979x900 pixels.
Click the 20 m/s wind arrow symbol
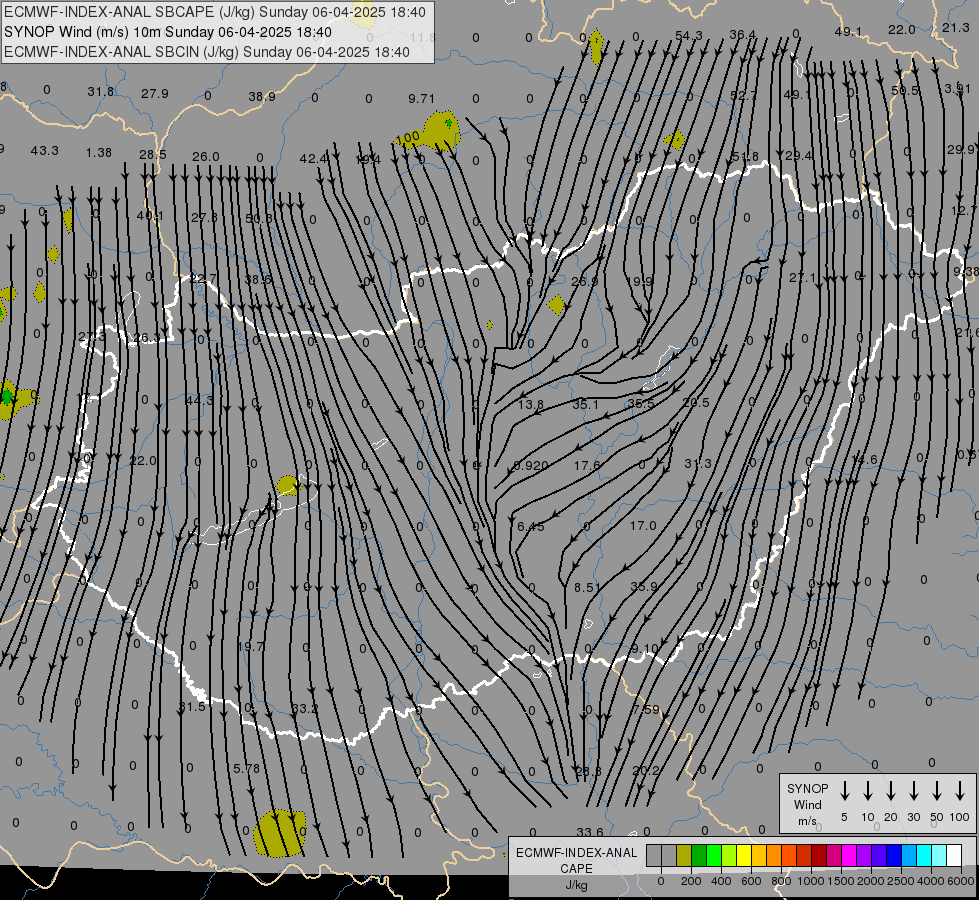(891, 791)
